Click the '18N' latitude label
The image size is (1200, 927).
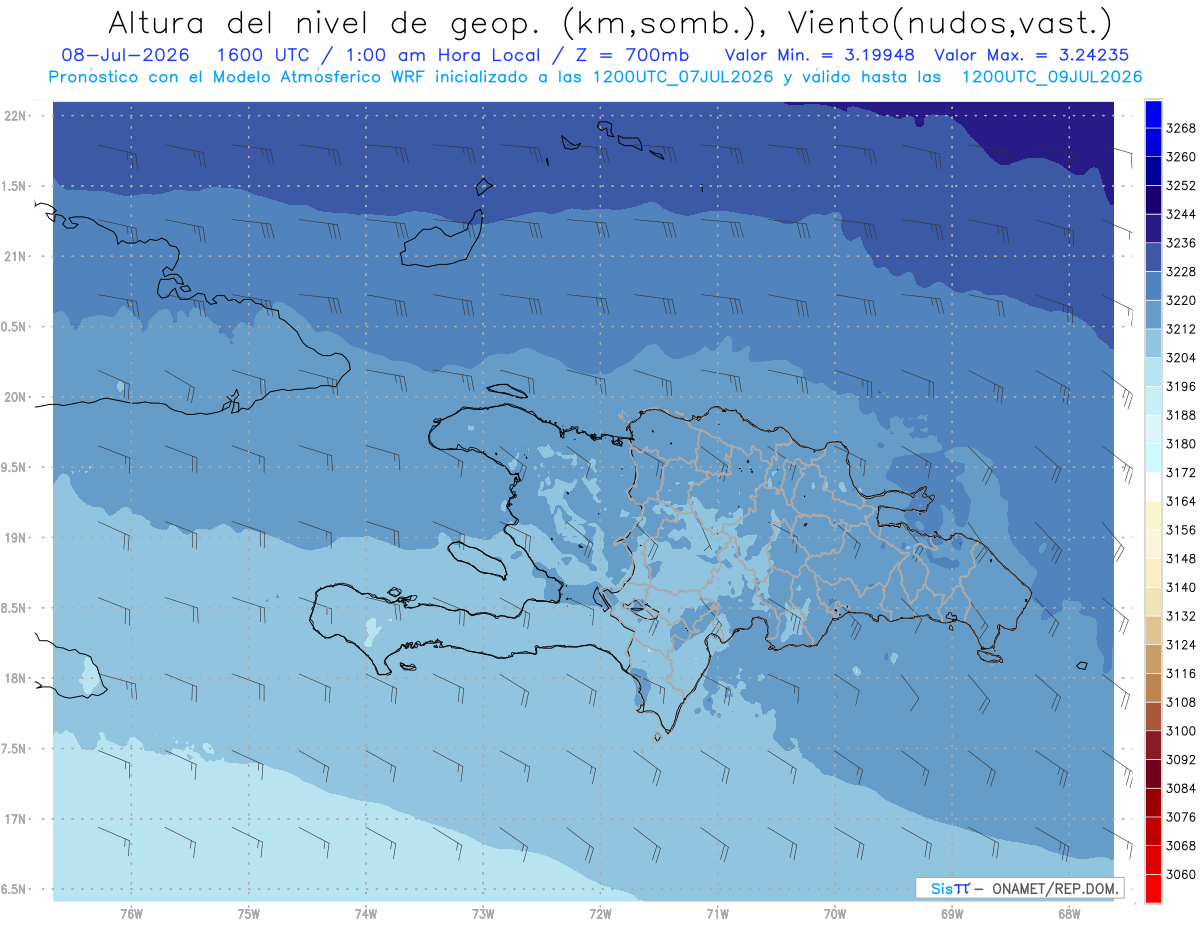tap(16, 678)
